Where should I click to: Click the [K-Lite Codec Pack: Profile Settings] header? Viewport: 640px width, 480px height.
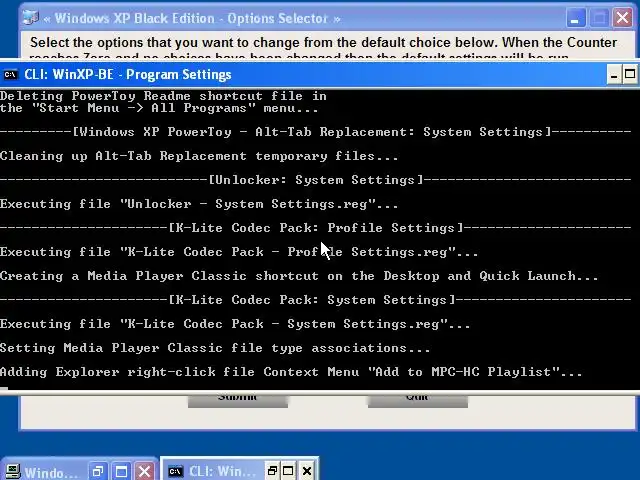[x=316, y=228]
